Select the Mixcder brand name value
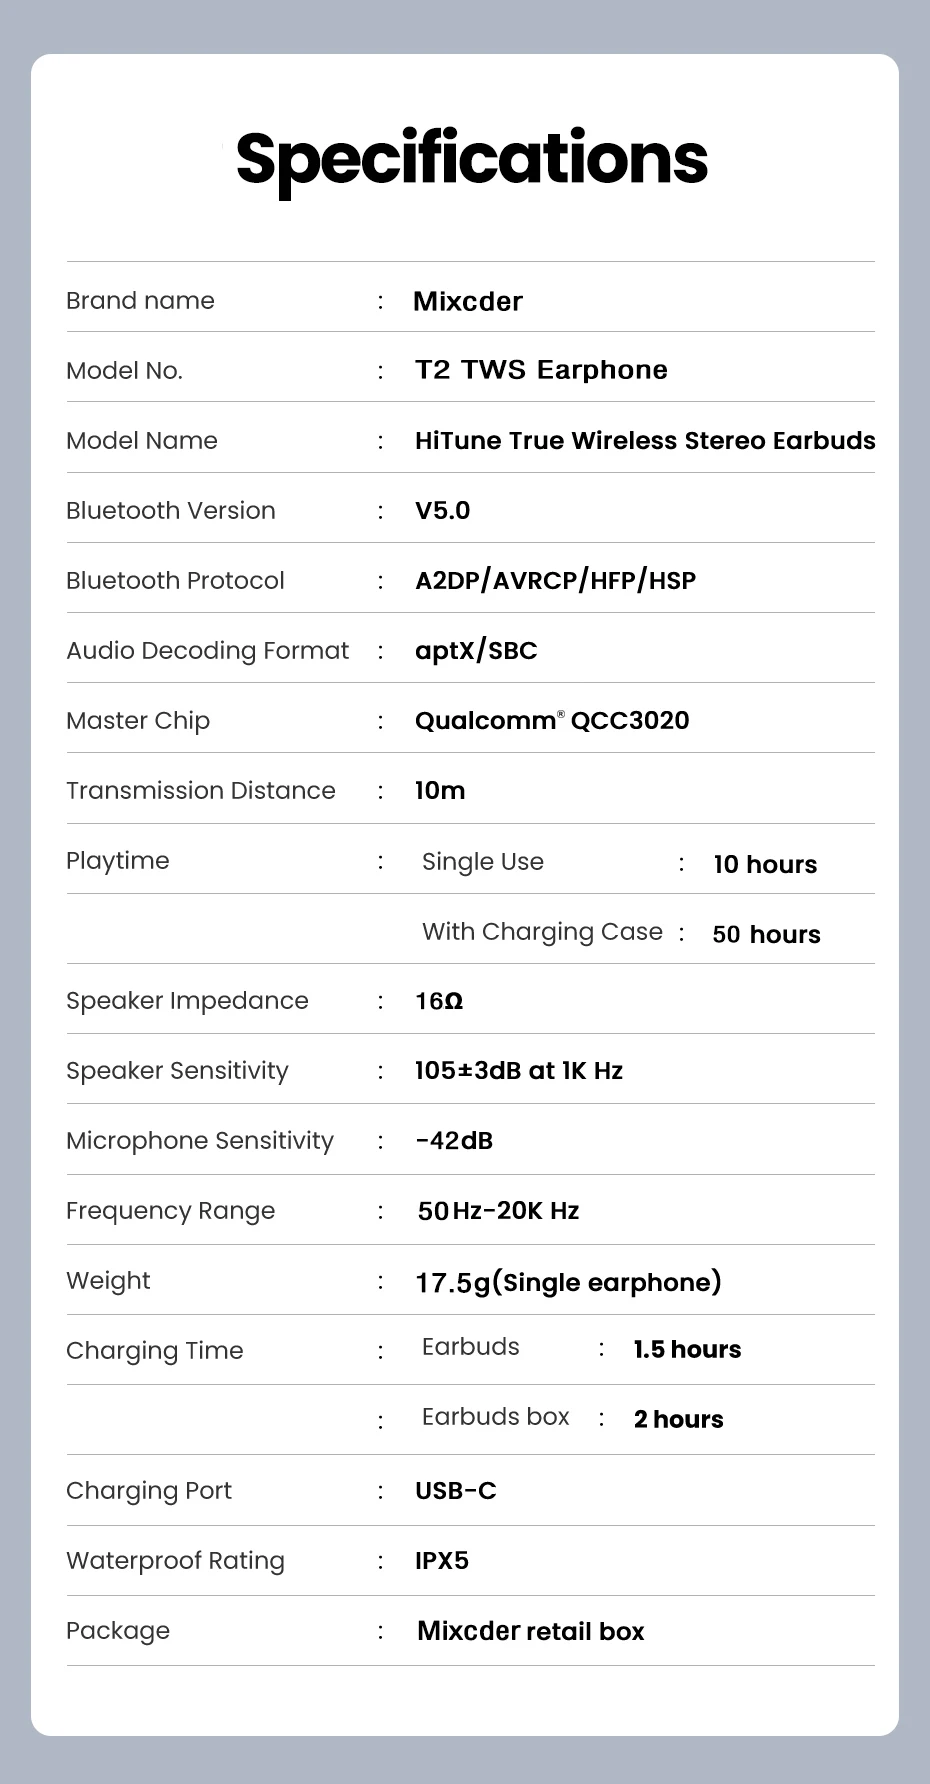This screenshot has width=930, height=1784. pyautogui.click(x=468, y=301)
